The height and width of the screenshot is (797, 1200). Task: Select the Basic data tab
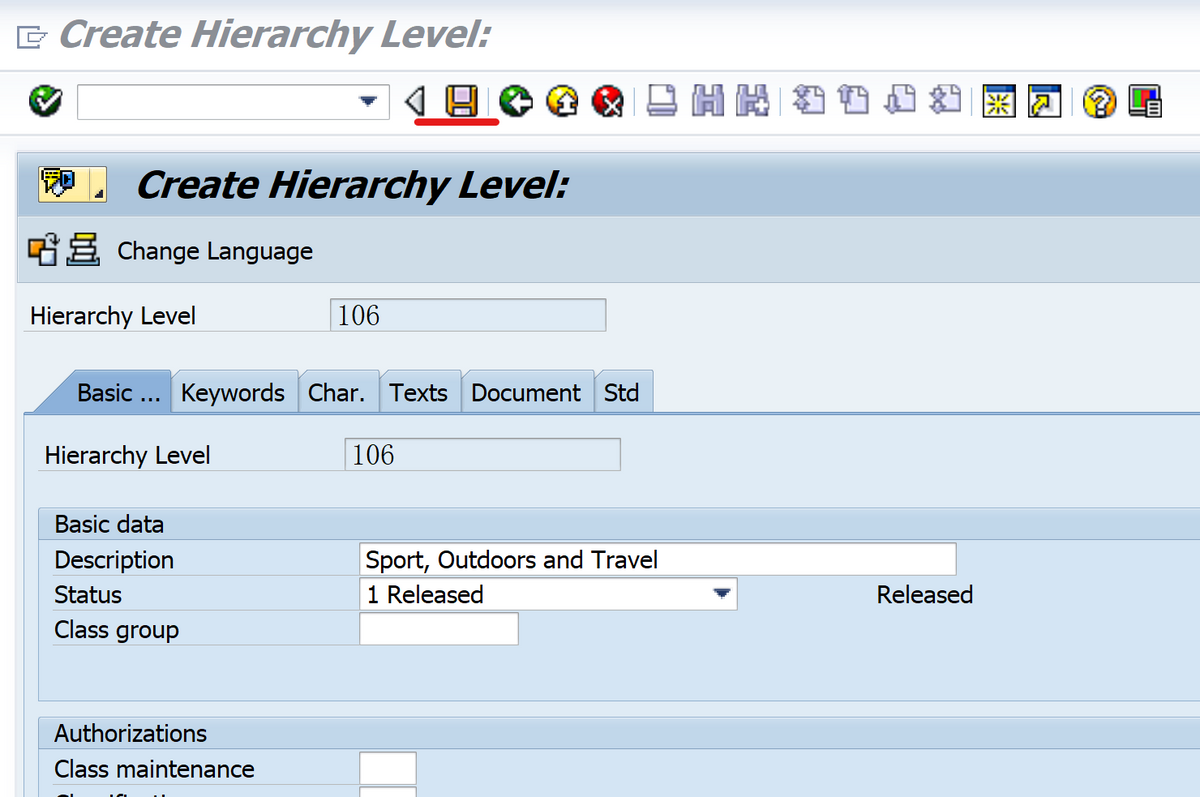(118, 393)
